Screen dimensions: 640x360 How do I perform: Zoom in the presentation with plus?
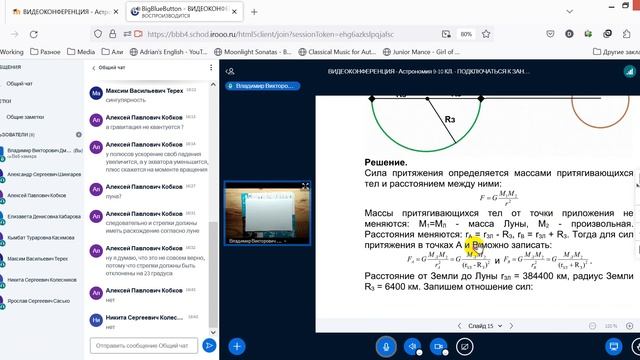coord(629,326)
